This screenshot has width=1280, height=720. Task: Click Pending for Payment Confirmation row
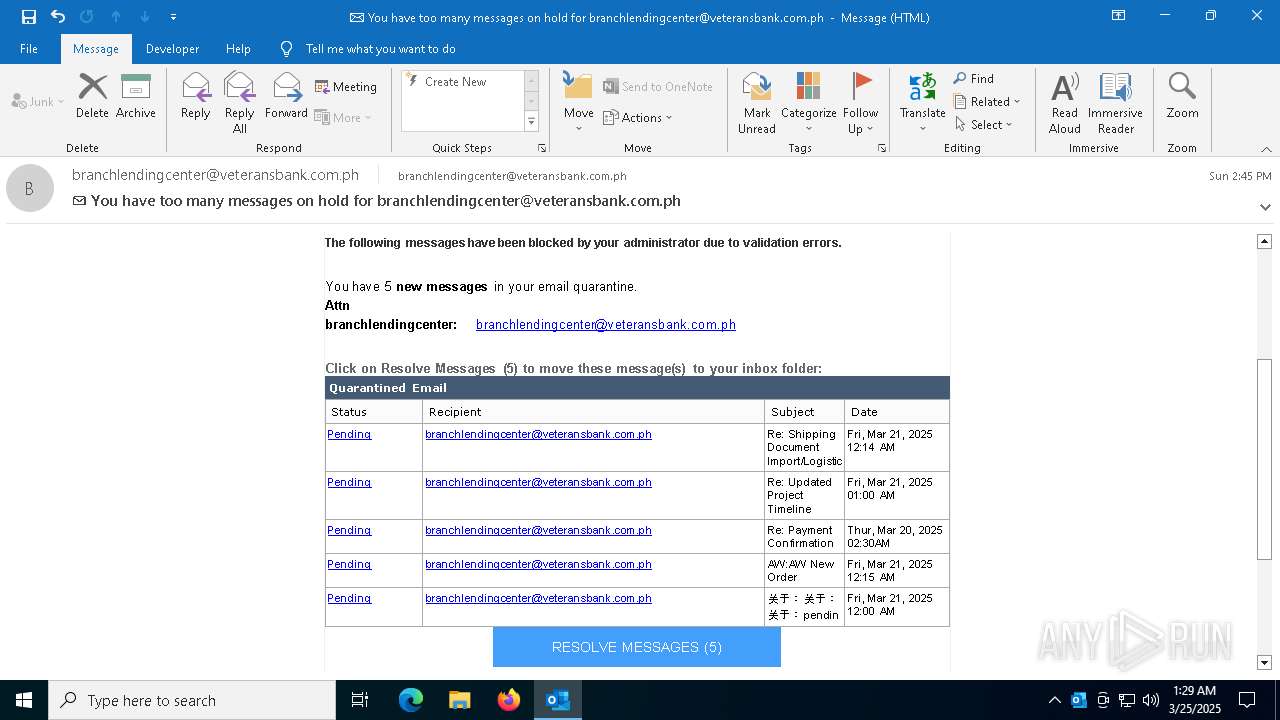click(x=349, y=530)
